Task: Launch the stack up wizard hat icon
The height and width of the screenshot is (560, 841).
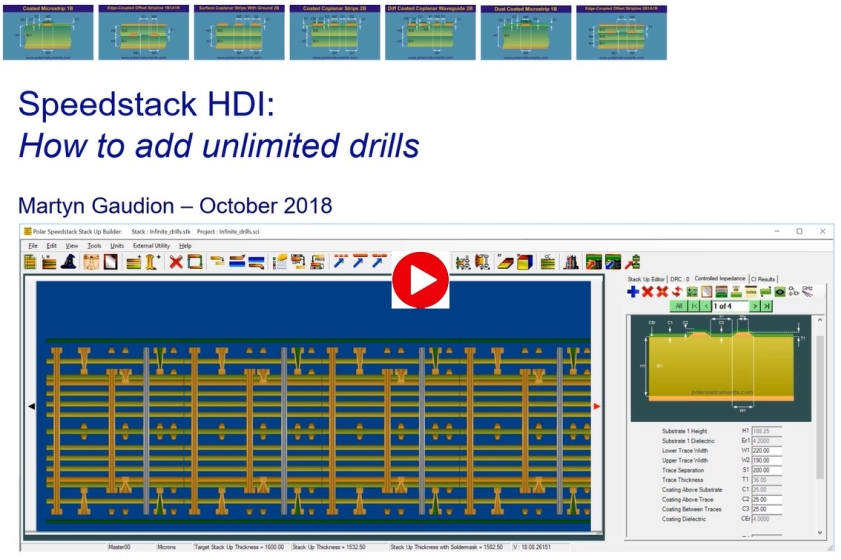Action: pos(69,262)
